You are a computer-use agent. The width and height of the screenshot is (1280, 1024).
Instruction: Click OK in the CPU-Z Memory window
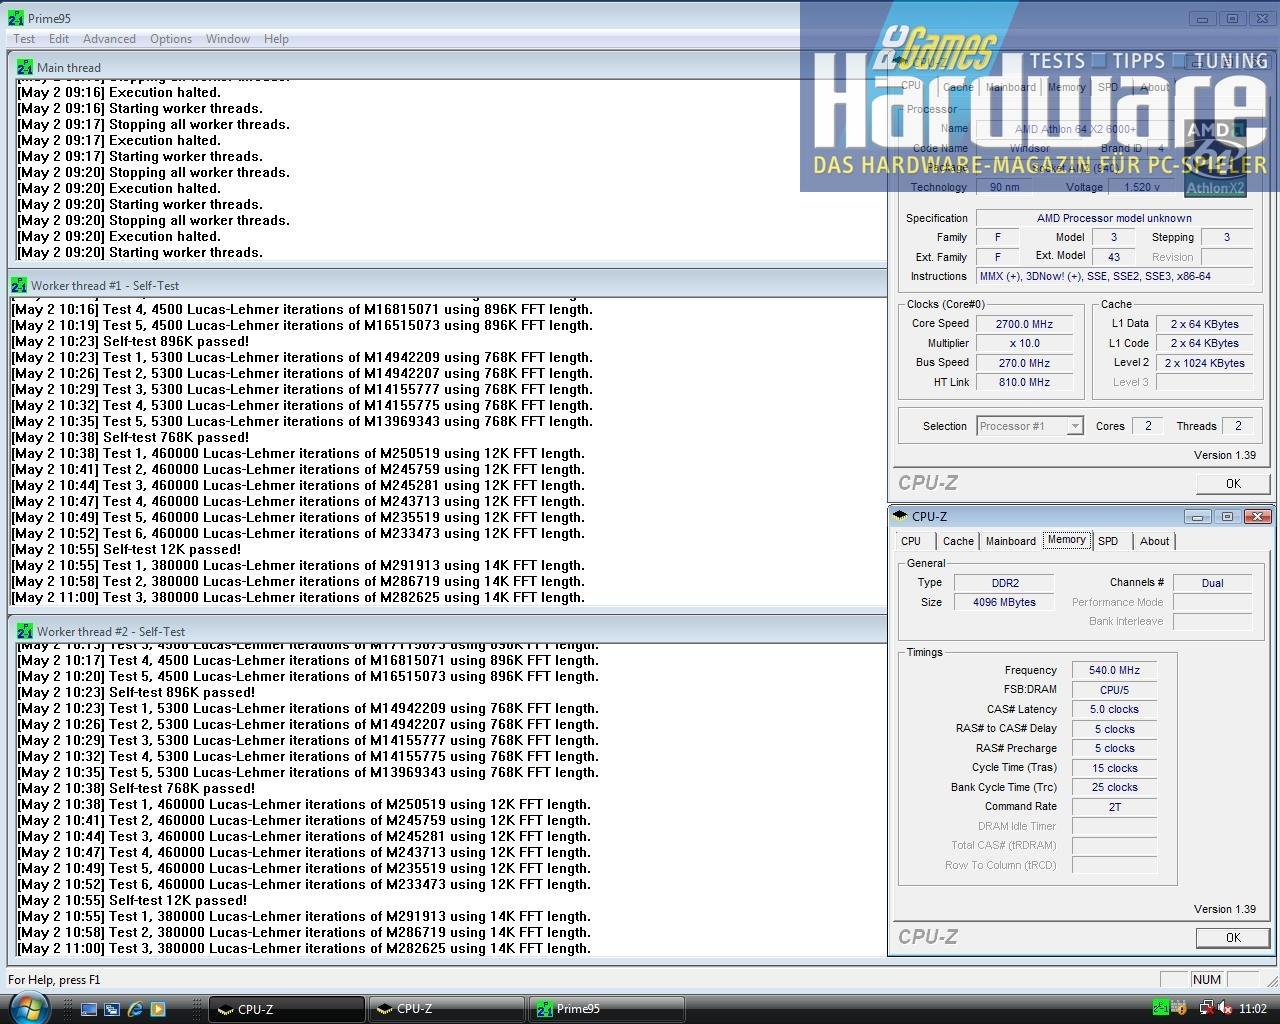[x=1233, y=937]
